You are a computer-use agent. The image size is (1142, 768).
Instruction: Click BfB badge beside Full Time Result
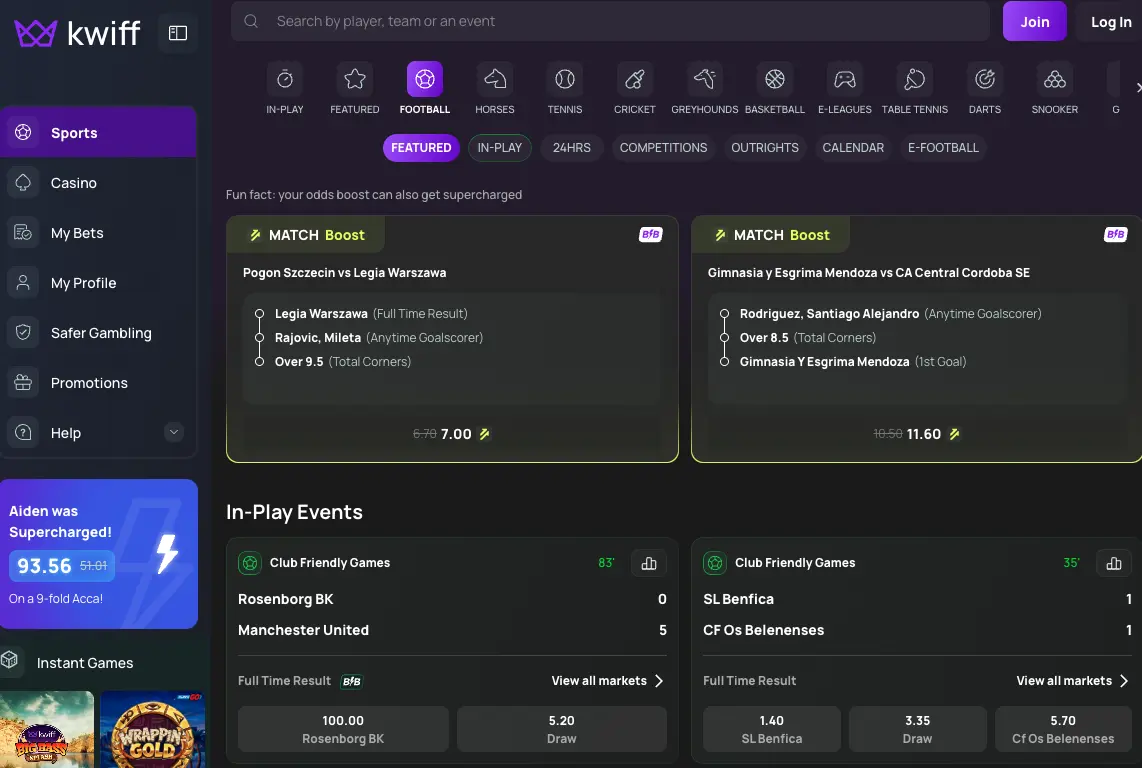(352, 681)
